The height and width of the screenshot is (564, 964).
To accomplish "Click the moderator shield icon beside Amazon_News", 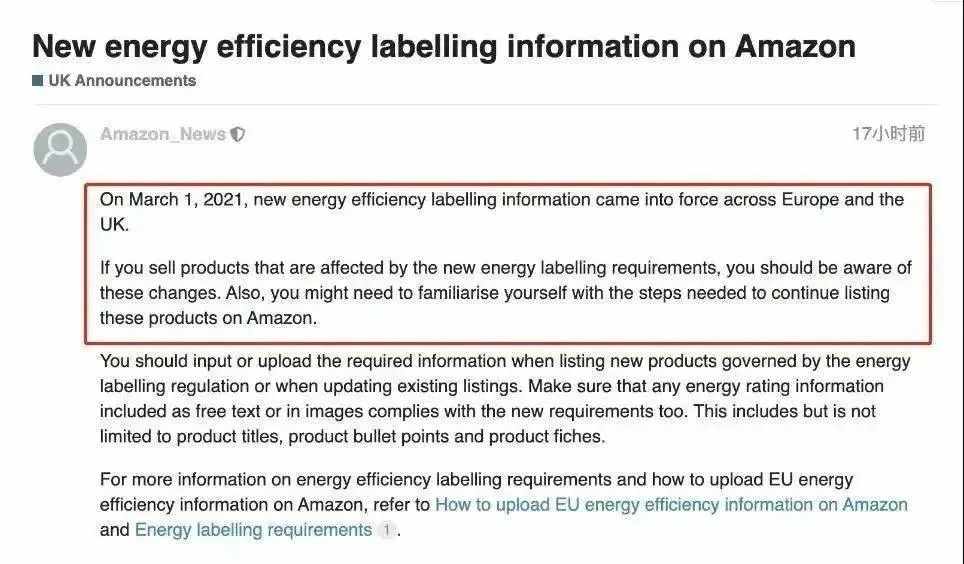I will click(238, 134).
